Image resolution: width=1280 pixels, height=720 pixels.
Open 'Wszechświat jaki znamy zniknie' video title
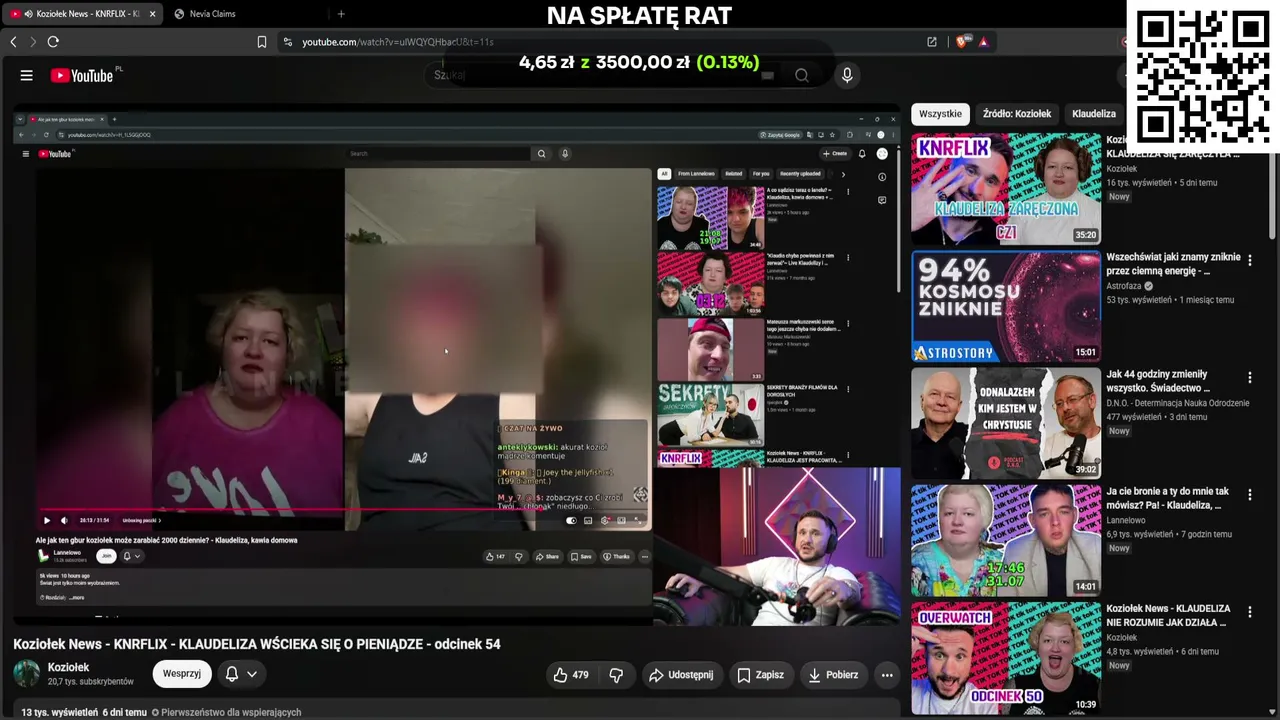click(x=1172, y=264)
